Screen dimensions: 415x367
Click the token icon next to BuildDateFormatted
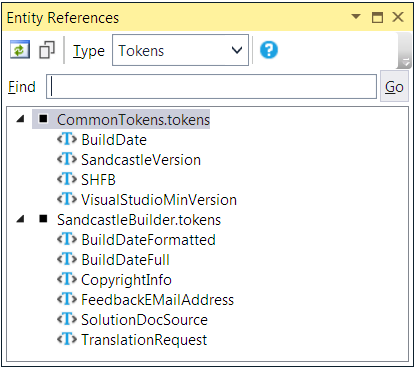[x=67, y=239]
